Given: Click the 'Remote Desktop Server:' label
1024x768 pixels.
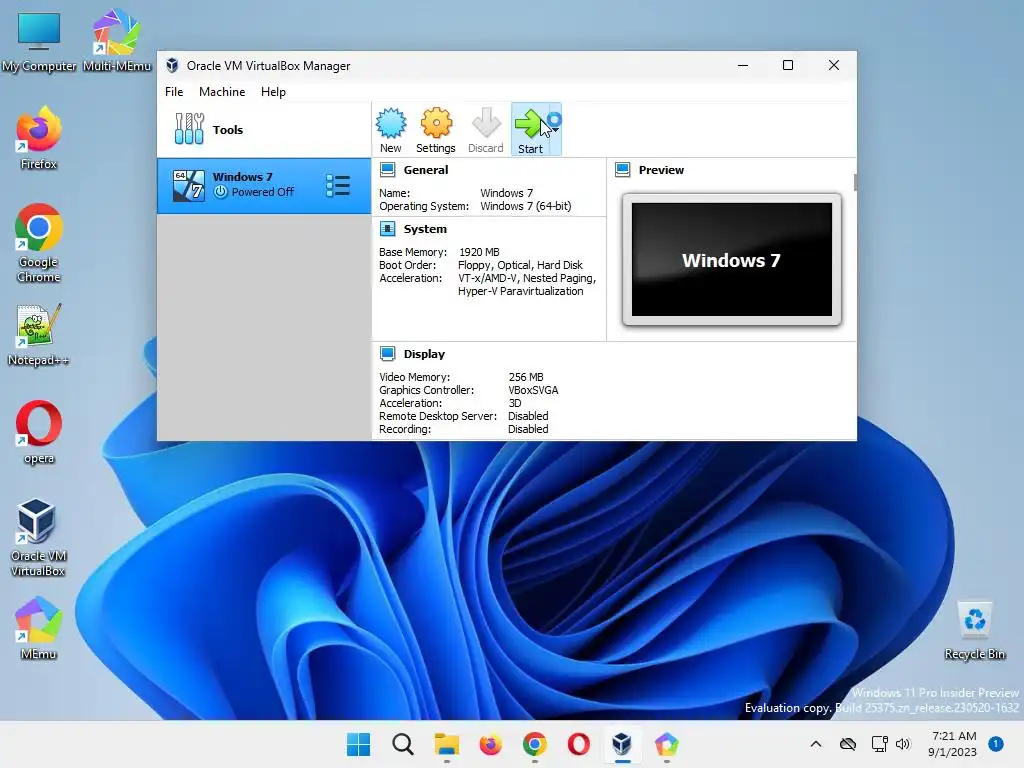Looking at the screenshot, I should [438, 417].
